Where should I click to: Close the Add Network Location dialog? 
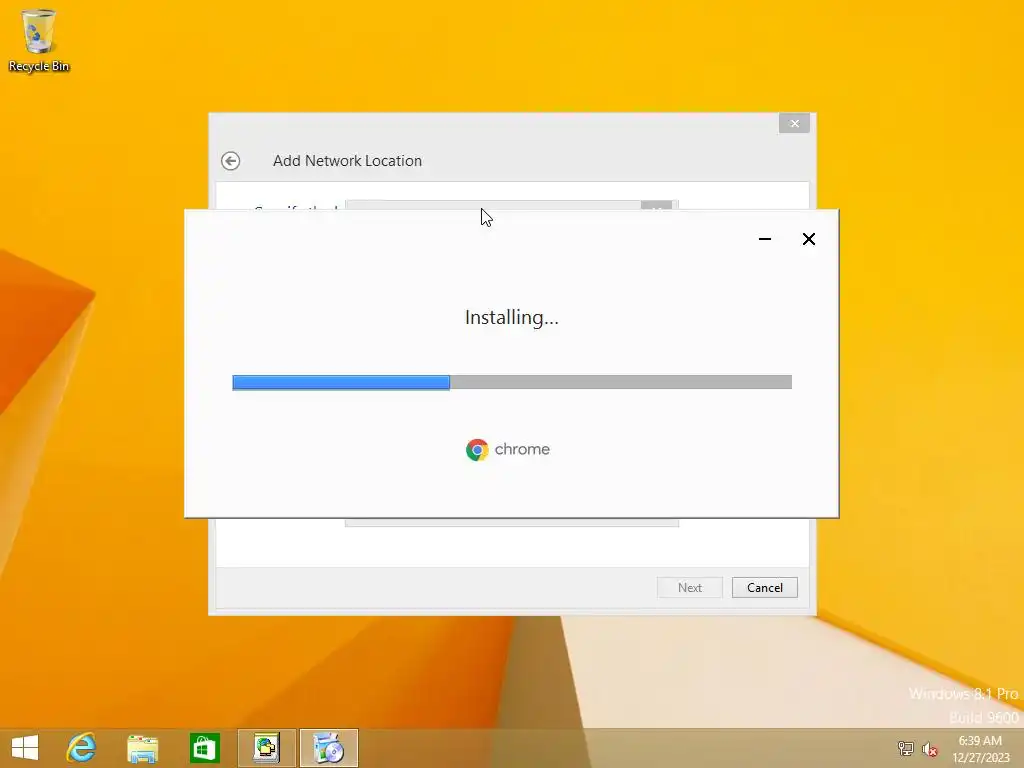pyautogui.click(x=794, y=123)
